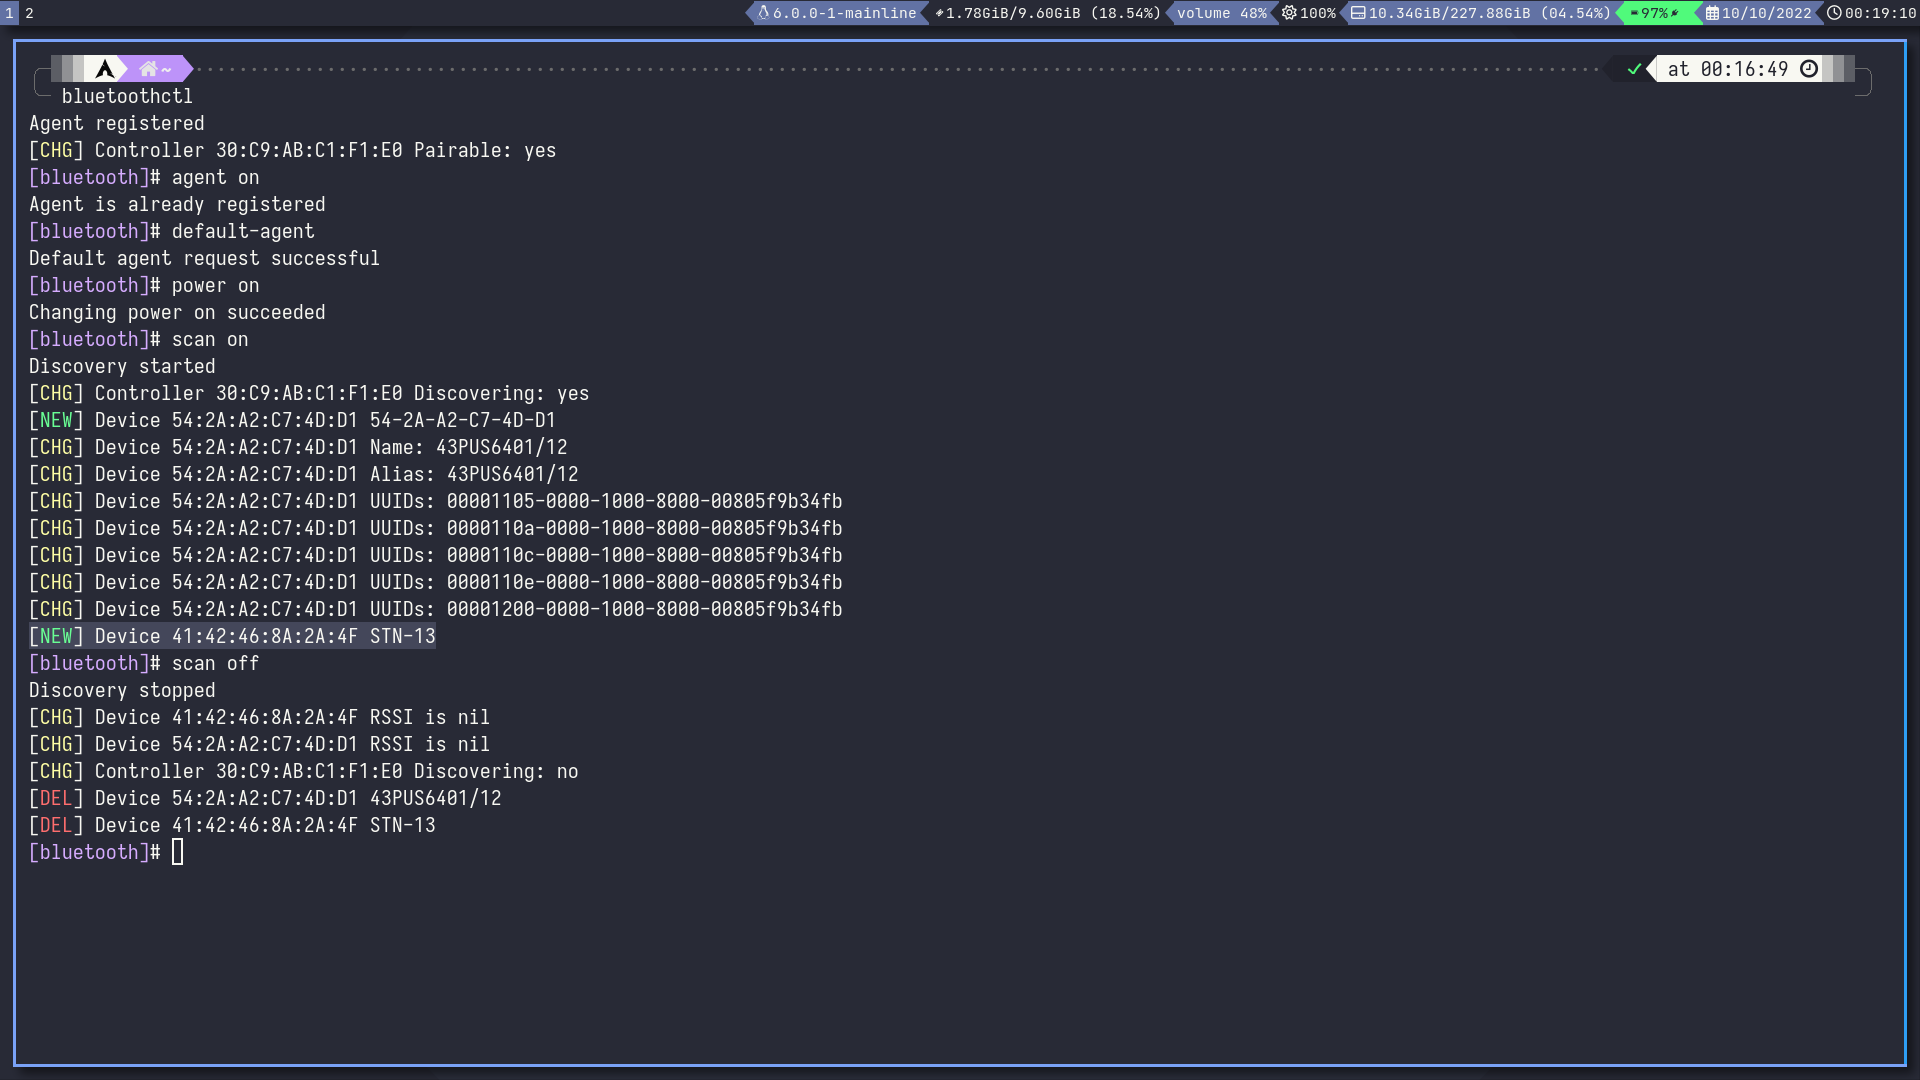Select workspace 1 indicator
Image resolution: width=1920 pixels, height=1080 pixels.
pos(9,13)
